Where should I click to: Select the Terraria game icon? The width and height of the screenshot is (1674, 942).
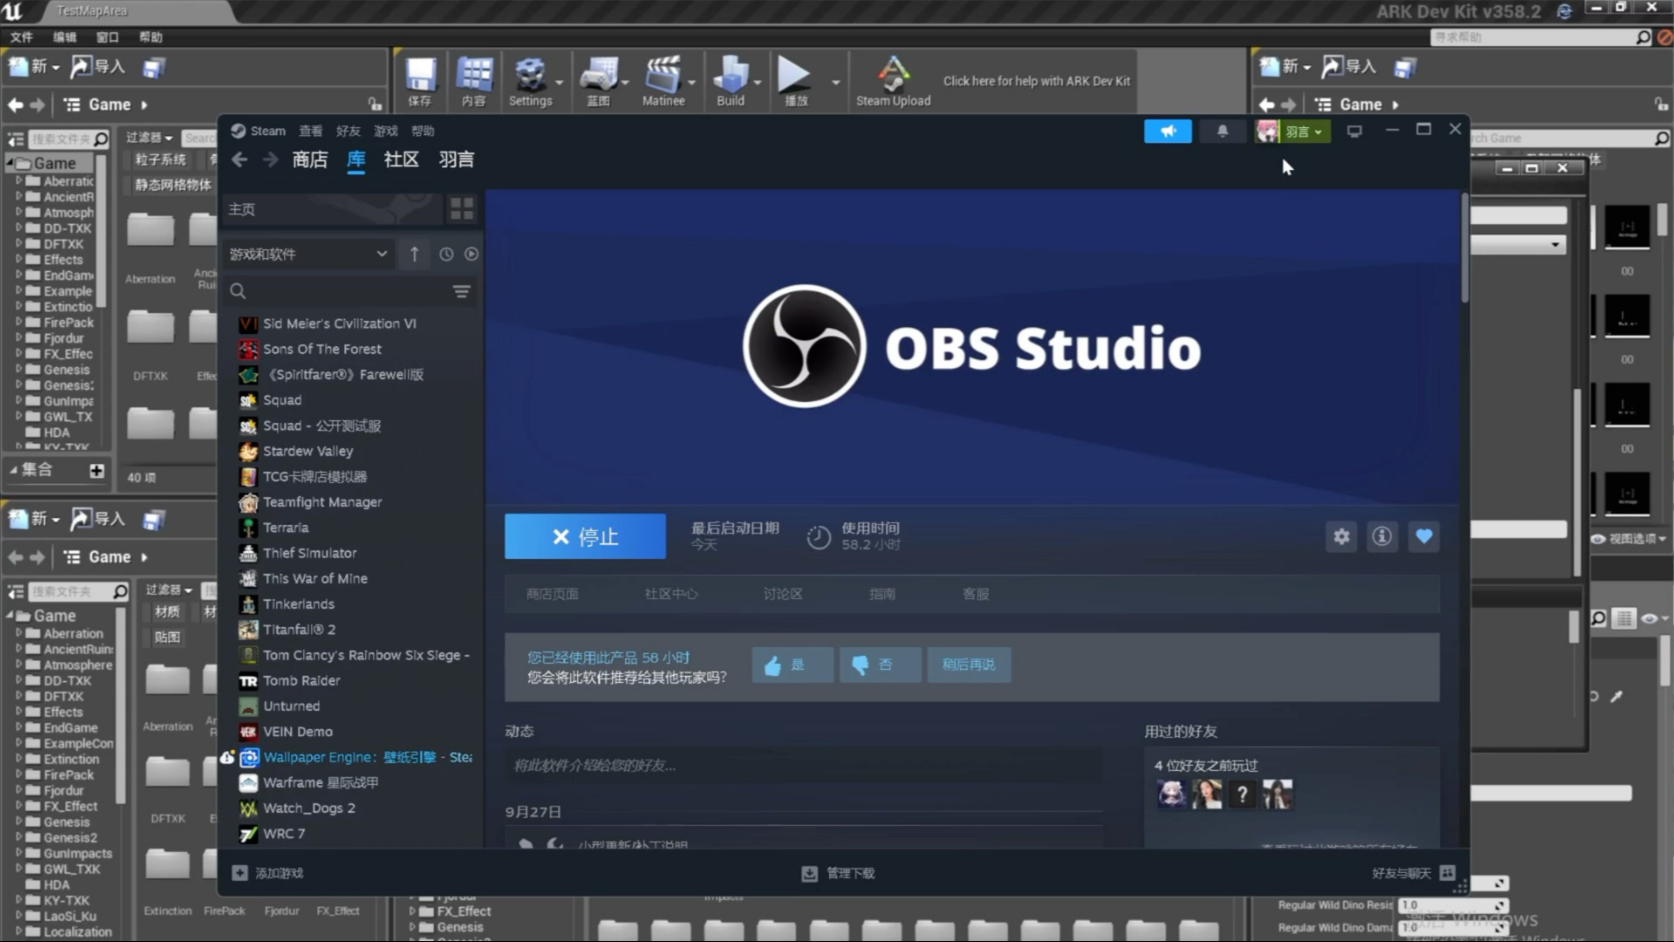tap(248, 528)
